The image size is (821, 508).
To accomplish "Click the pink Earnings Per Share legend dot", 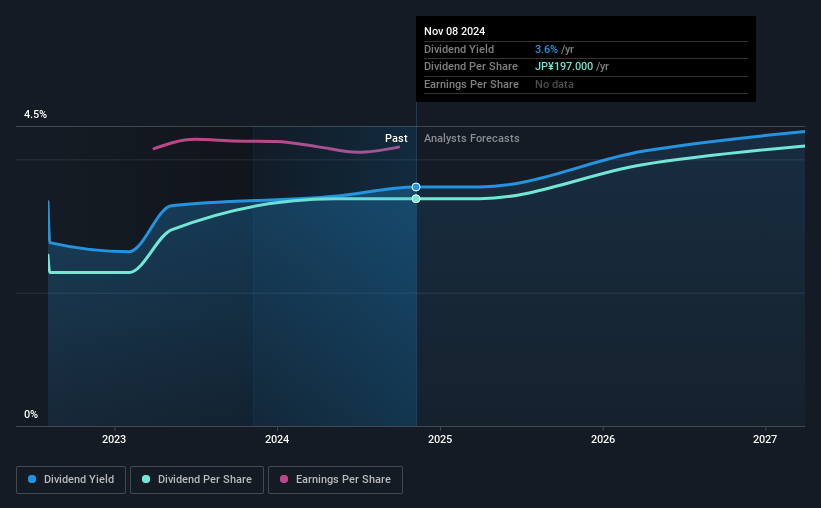I will (284, 479).
